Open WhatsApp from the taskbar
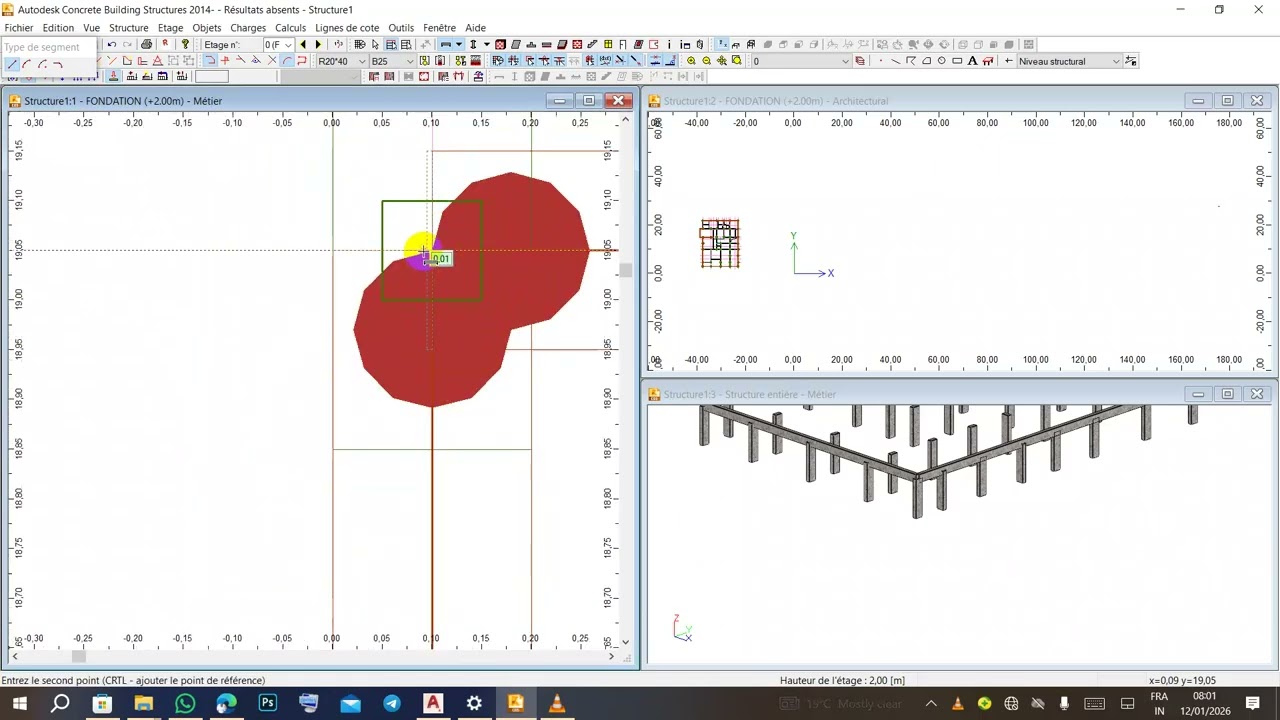Screen dimensions: 1280x720 pos(185,703)
